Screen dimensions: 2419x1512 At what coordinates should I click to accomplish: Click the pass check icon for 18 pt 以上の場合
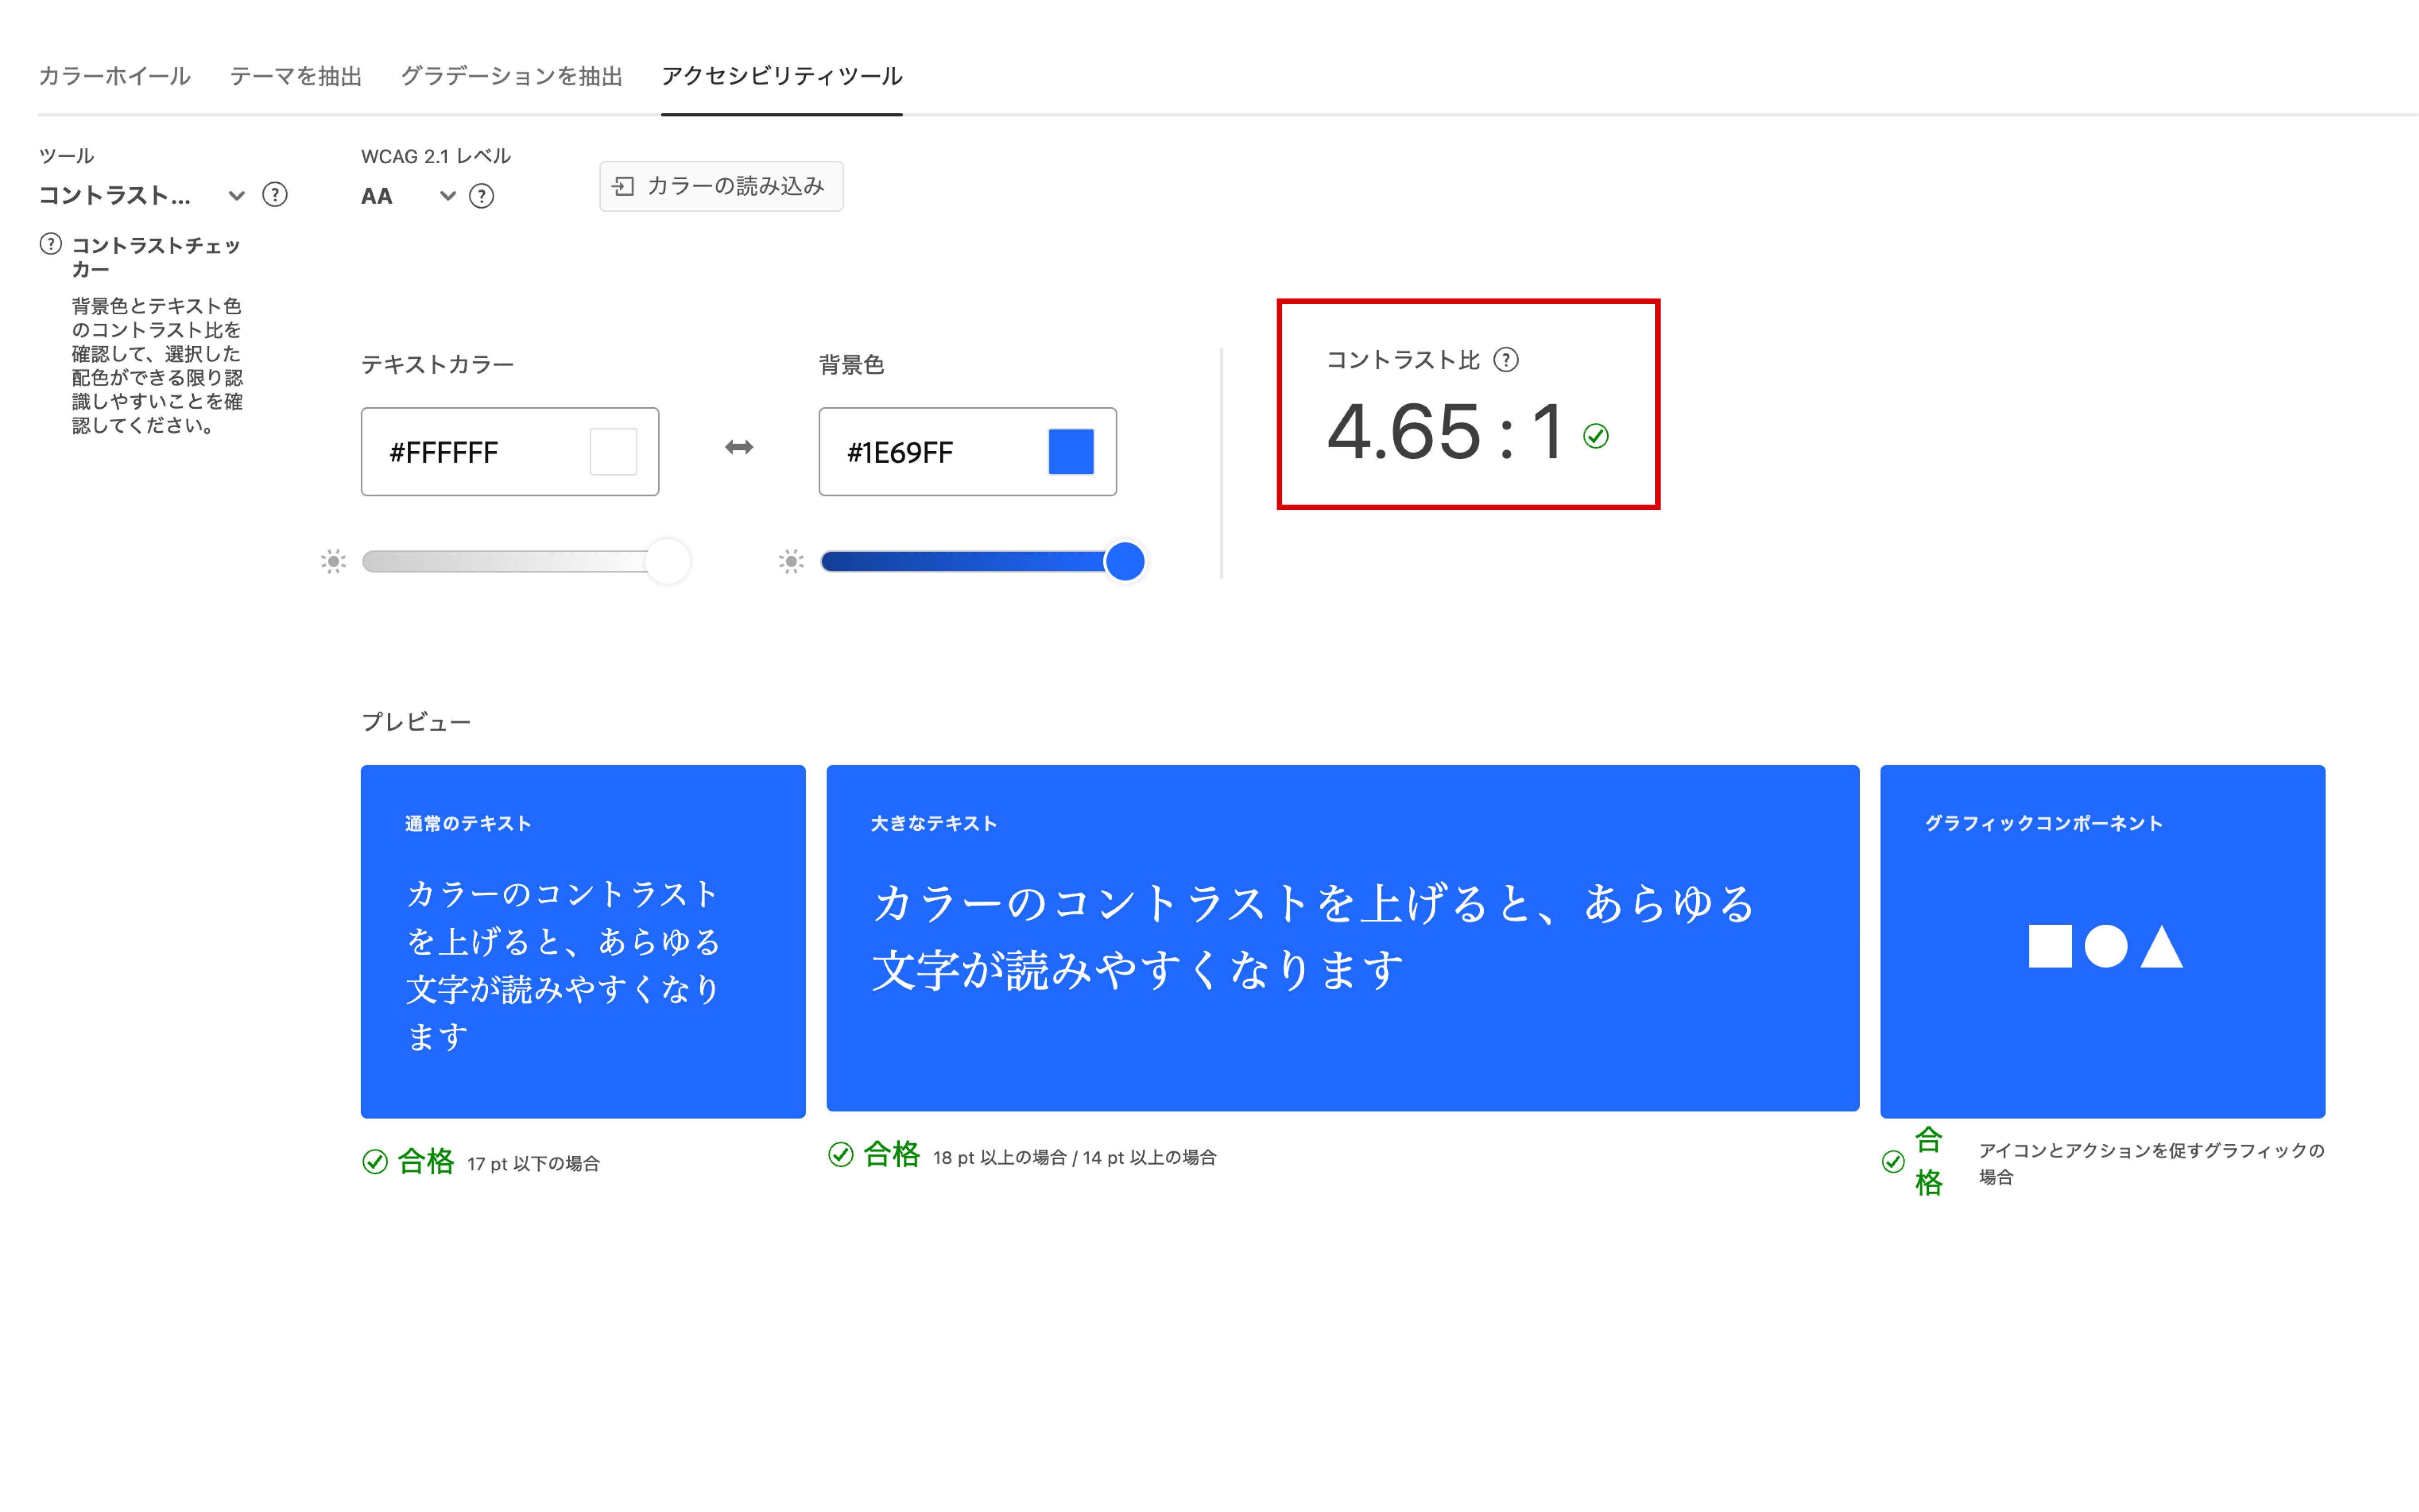click(x=841, y=1155)
